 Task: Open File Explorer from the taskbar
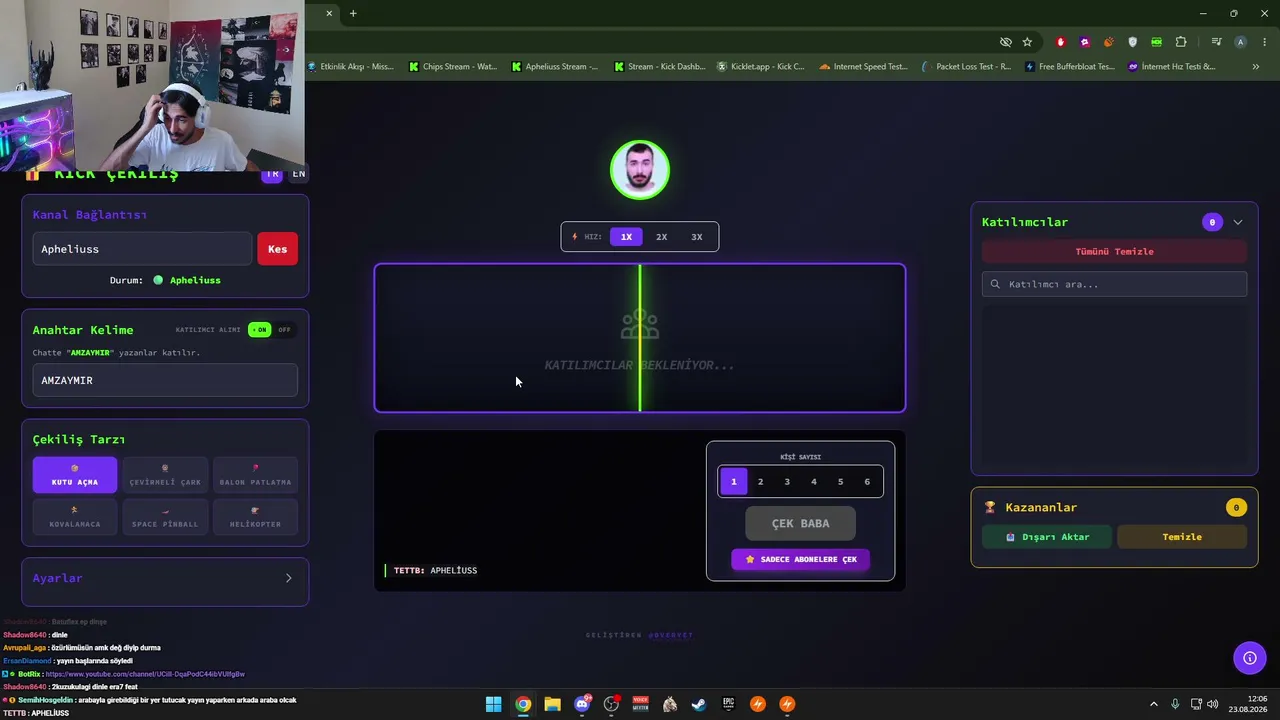click(x=552, y=704)
